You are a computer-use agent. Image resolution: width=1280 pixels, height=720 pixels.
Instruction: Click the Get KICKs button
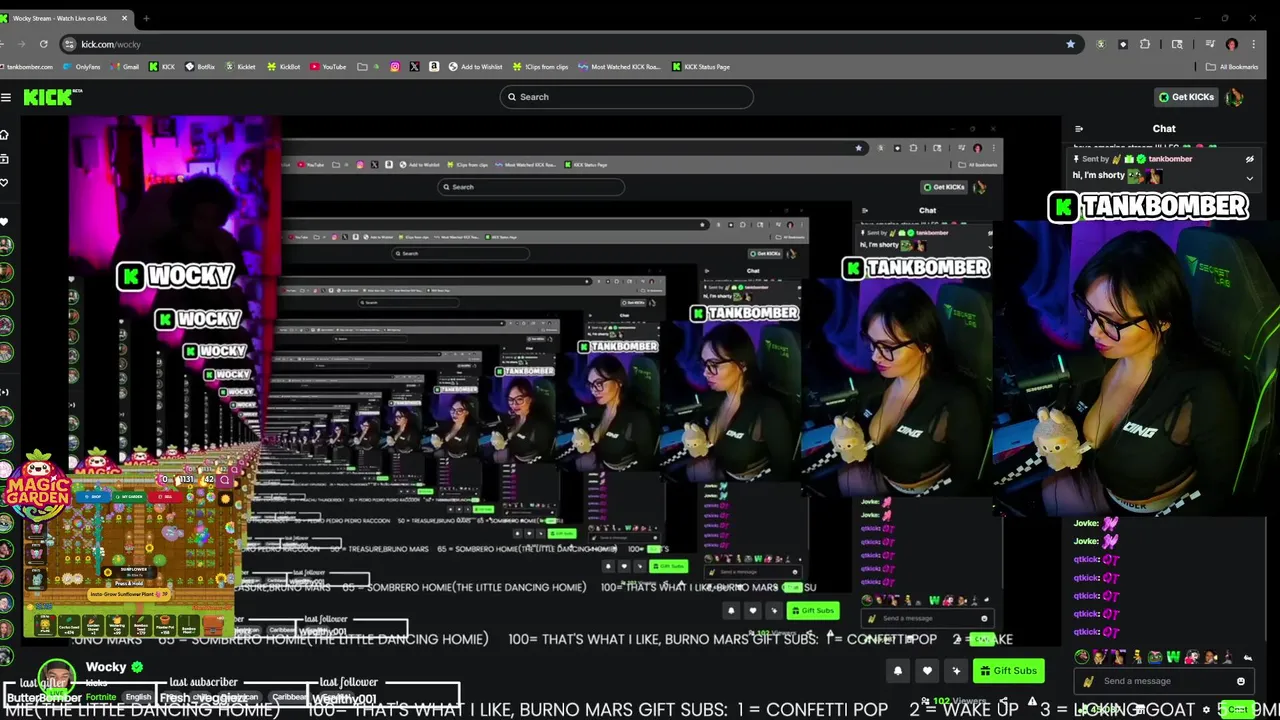click(x=1186, y=97)
